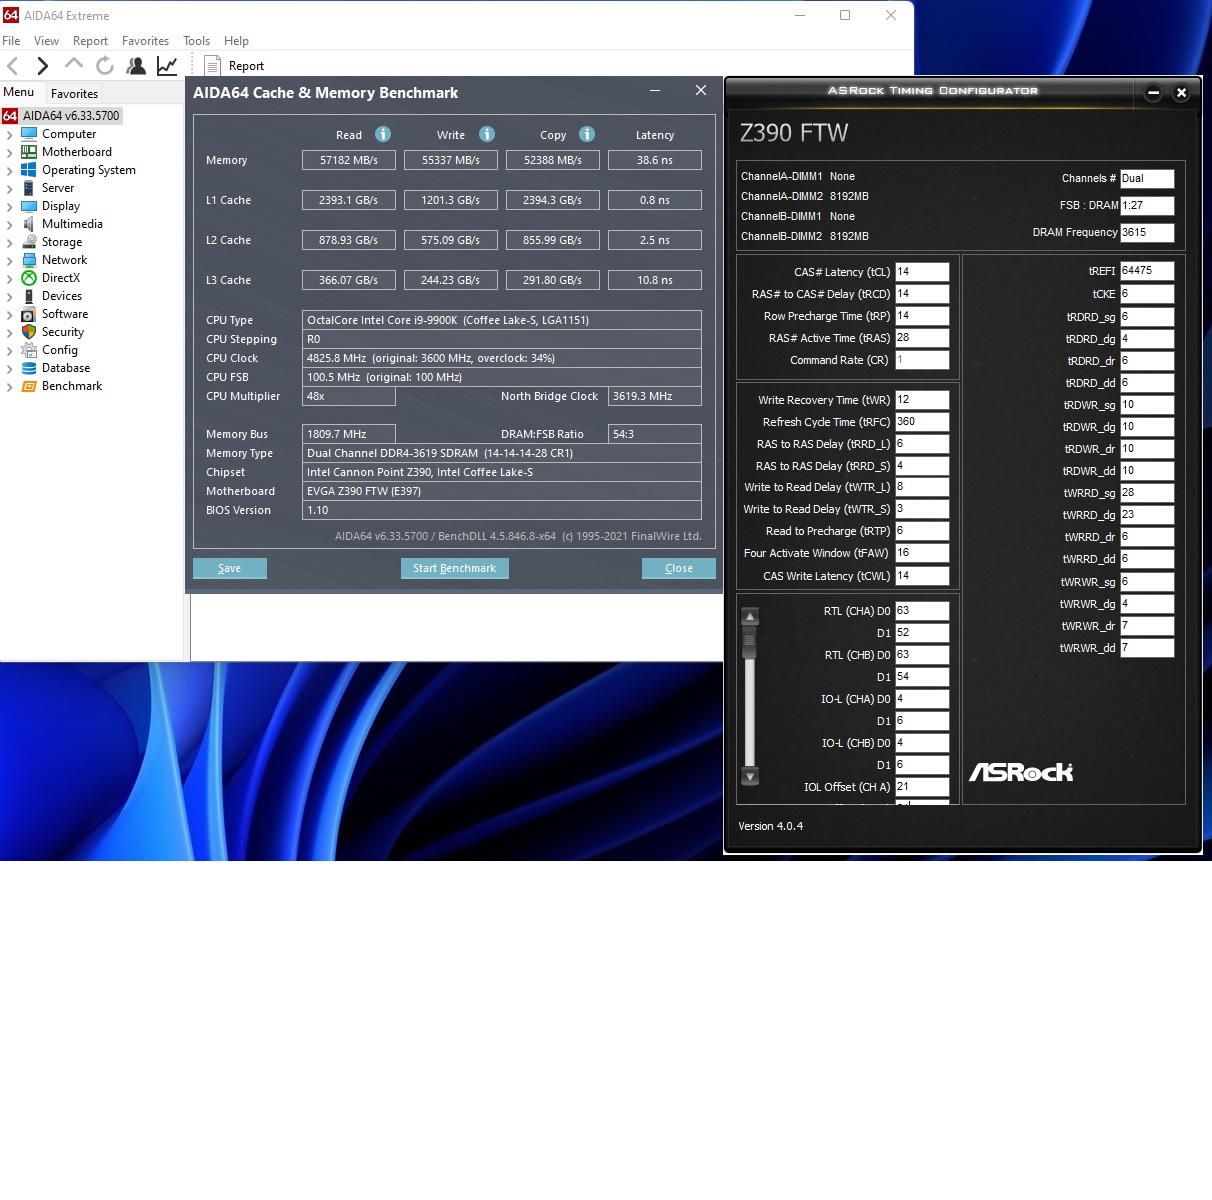Go forward with the right arrow toolbar icon
This screenshot has width=1212, height=1200.
pyautogui.click(x=42, y=66)
